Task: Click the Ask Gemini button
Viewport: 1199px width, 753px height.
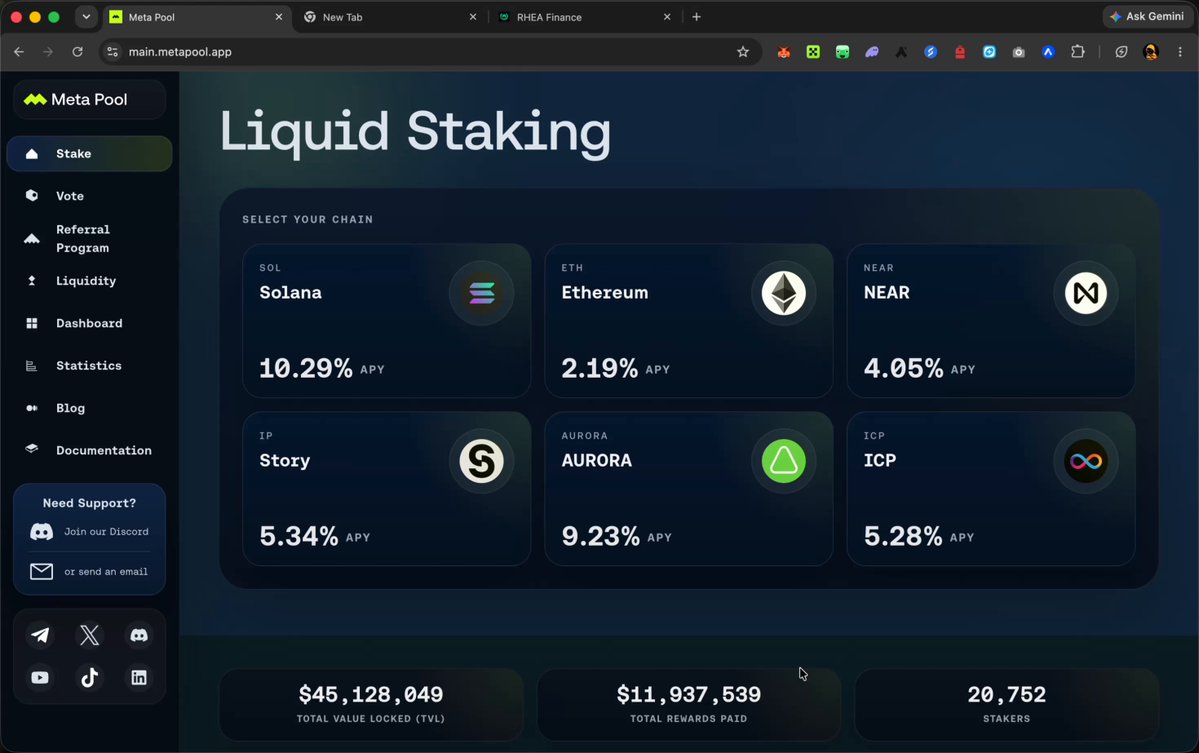Action: pos(1148,17)
